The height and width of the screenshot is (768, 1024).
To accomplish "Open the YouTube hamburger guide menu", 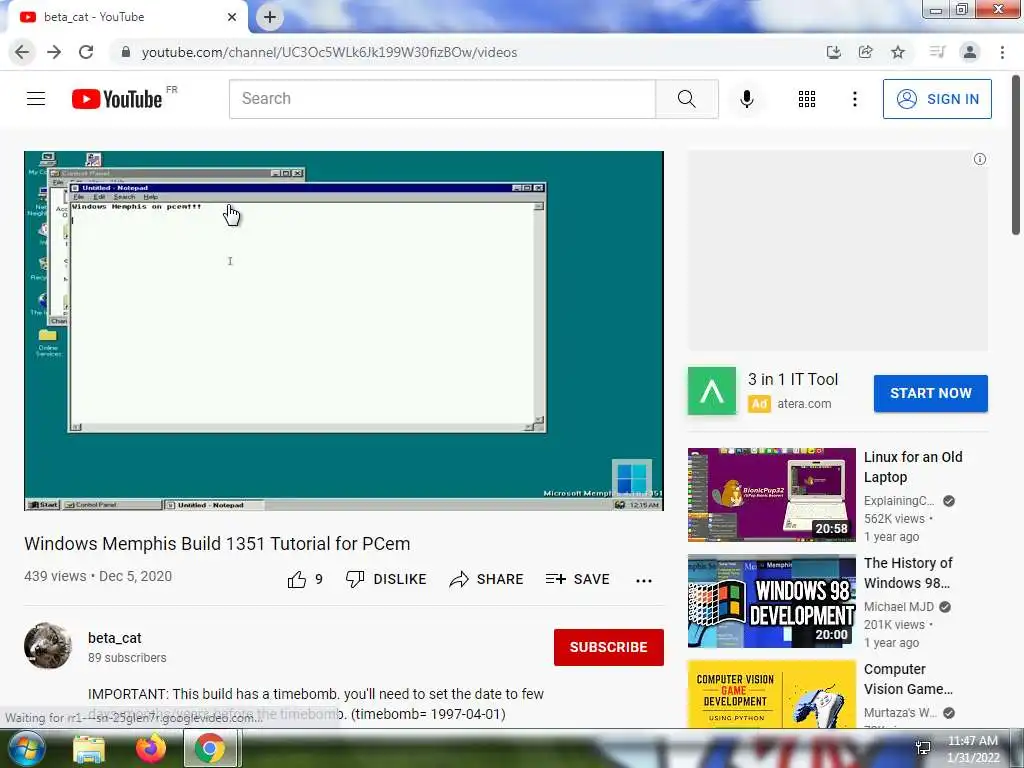I will [36, 99].
